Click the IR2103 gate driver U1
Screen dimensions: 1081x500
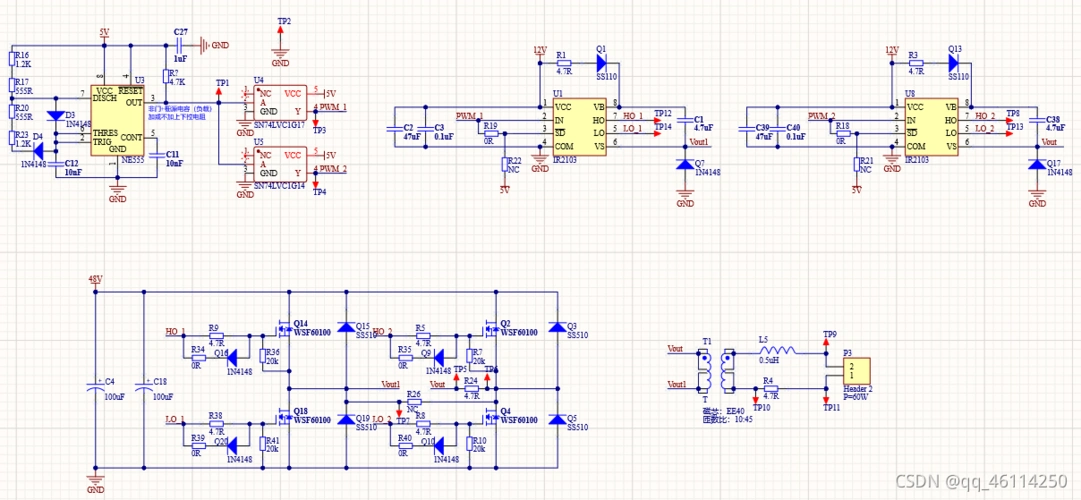tap(579, 126)
